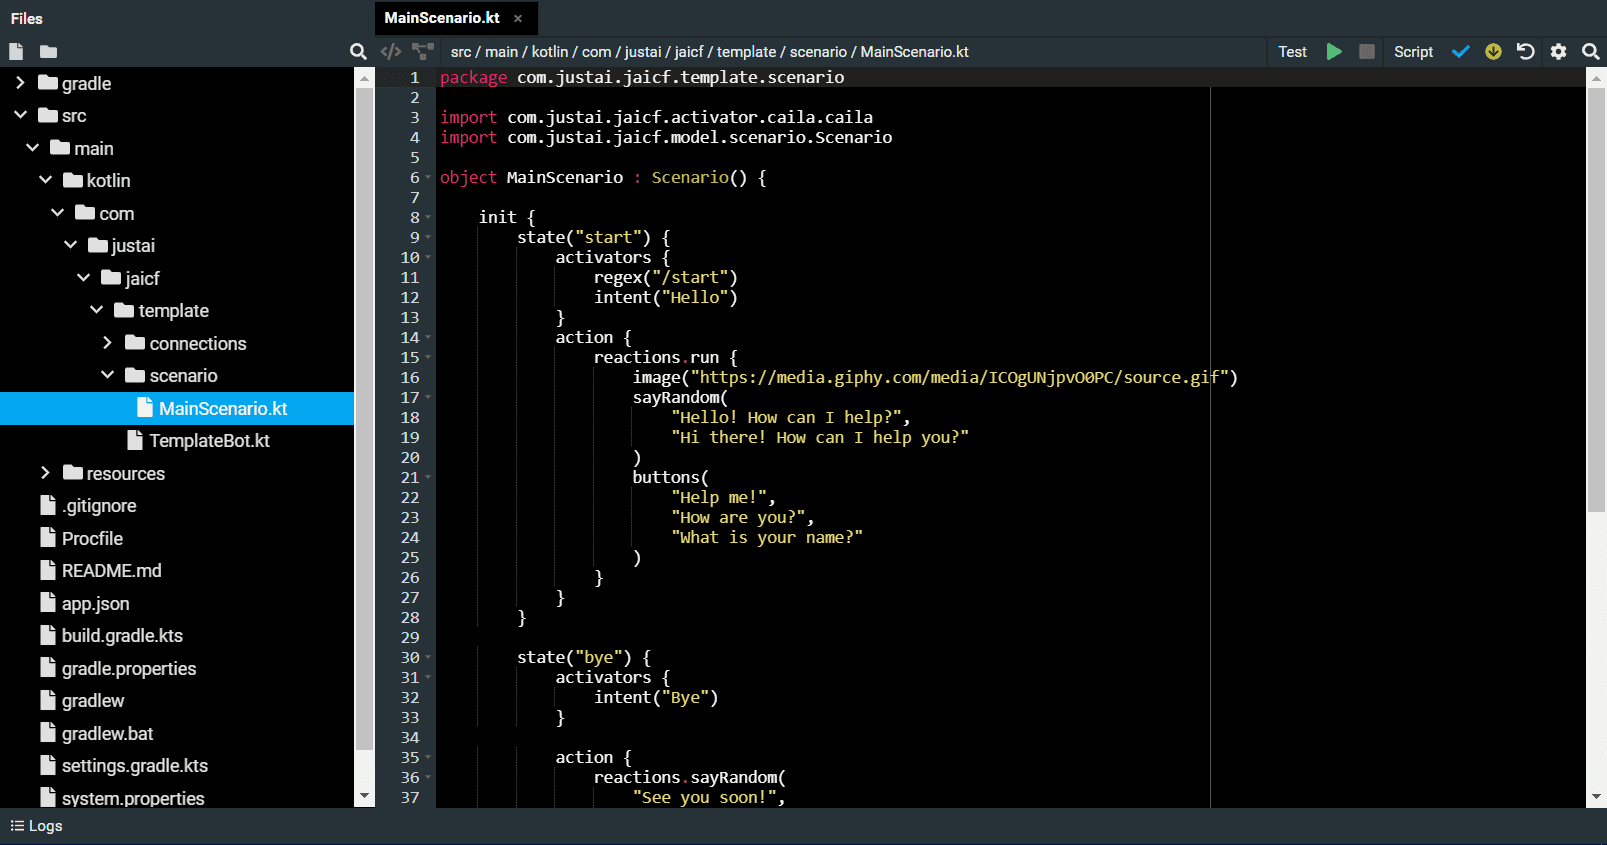1607x845 pixels.
Task: Open gradle.properties file
Action: (129, 668)
